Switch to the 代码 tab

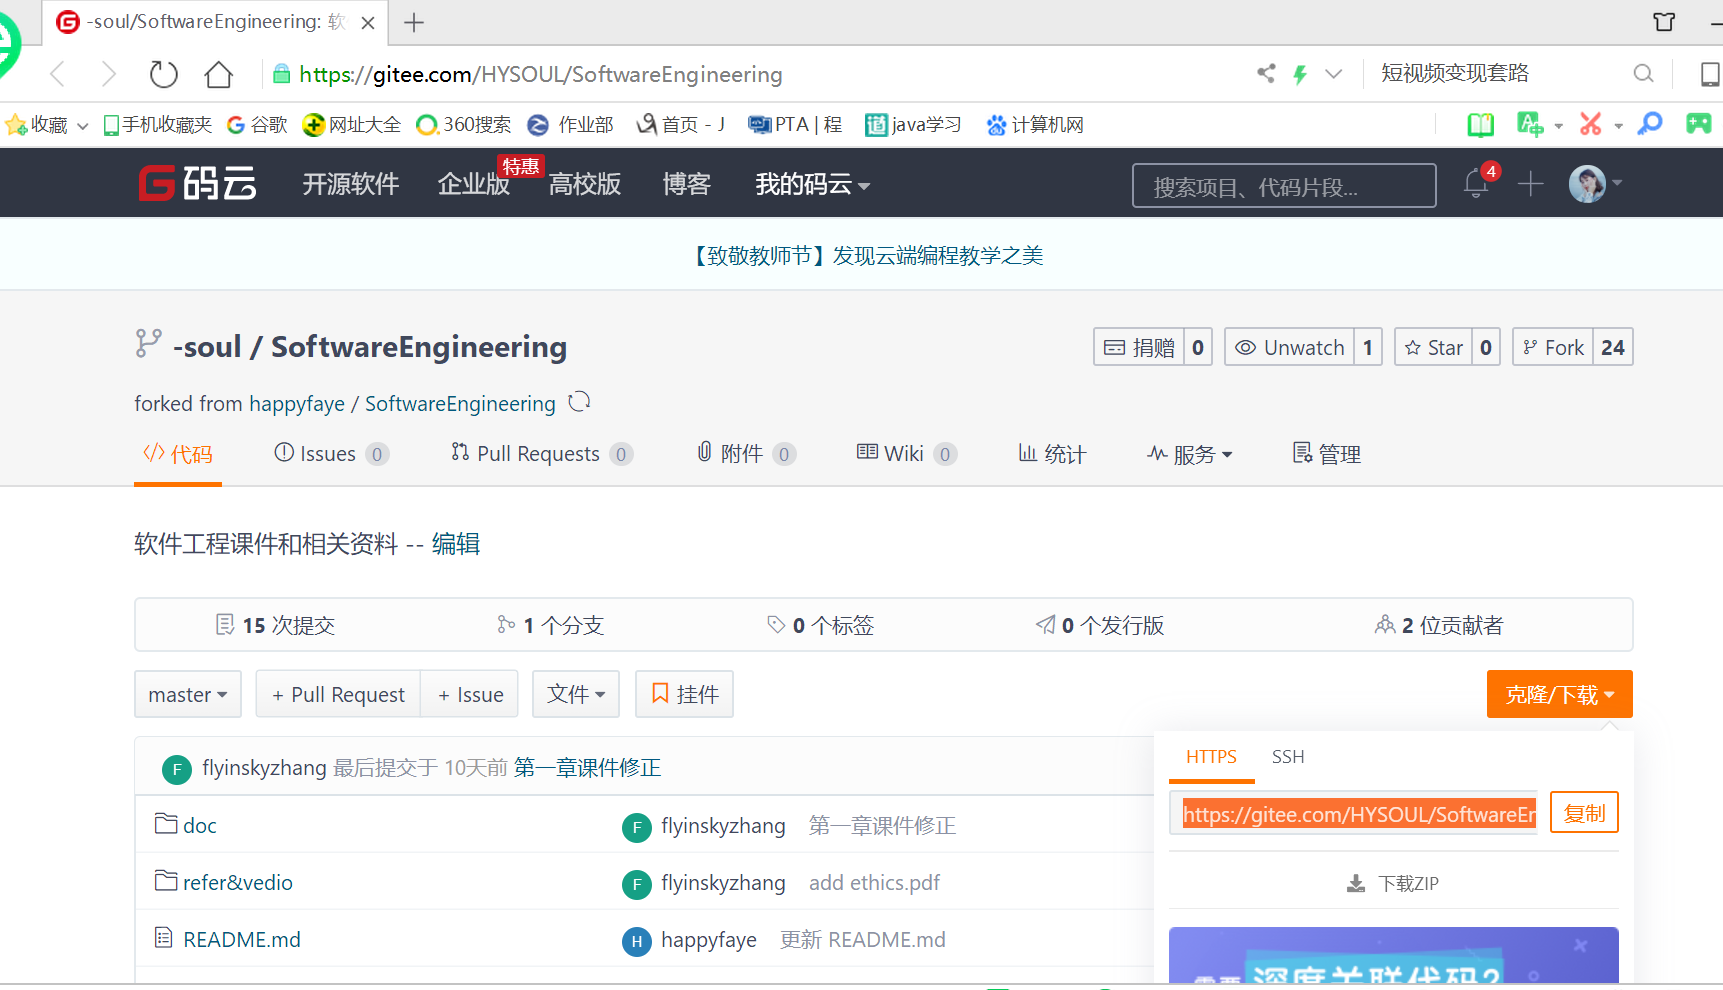click(178, 454)
